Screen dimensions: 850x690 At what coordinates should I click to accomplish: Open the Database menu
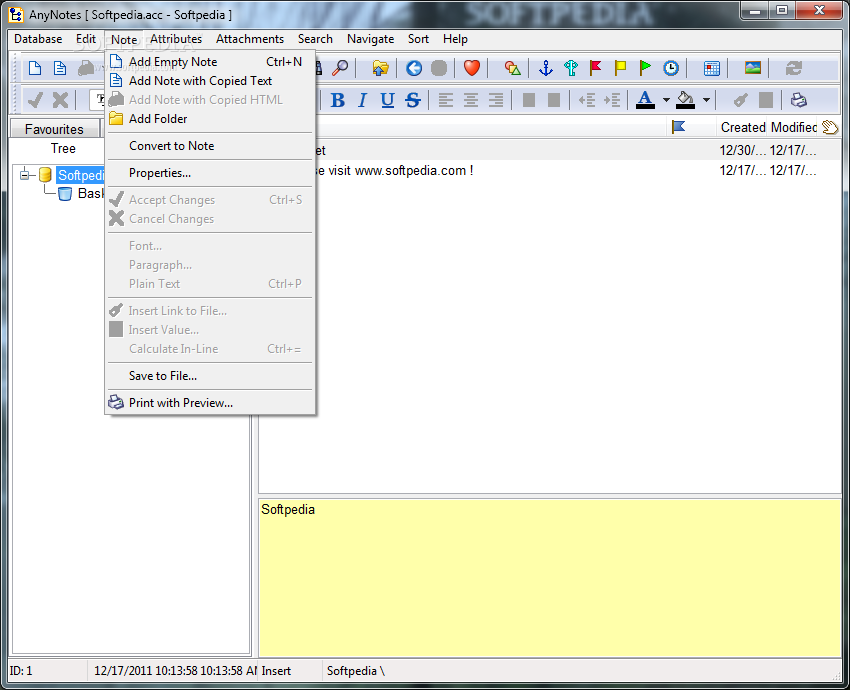[x=38, y=39]
